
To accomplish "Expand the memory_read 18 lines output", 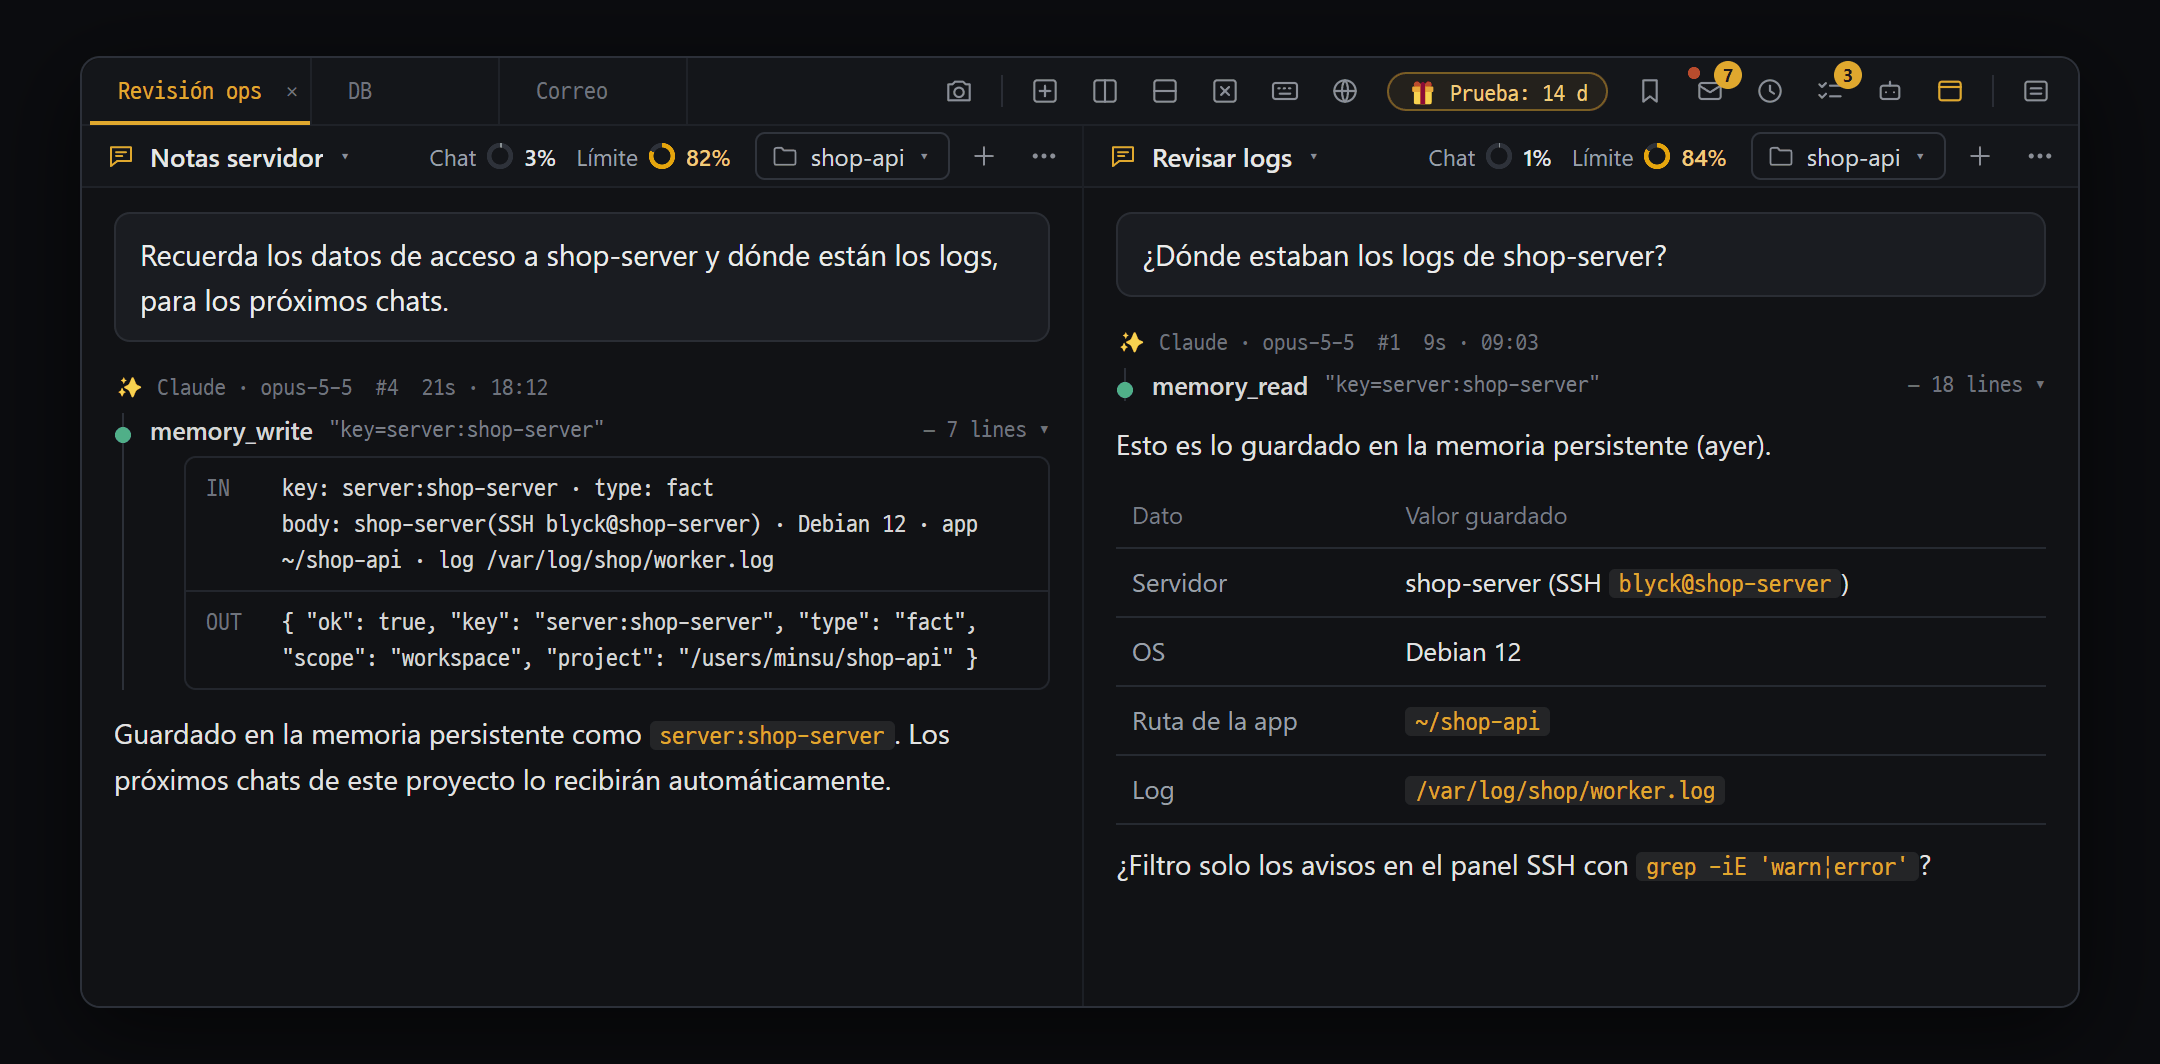I will 1976,385.
